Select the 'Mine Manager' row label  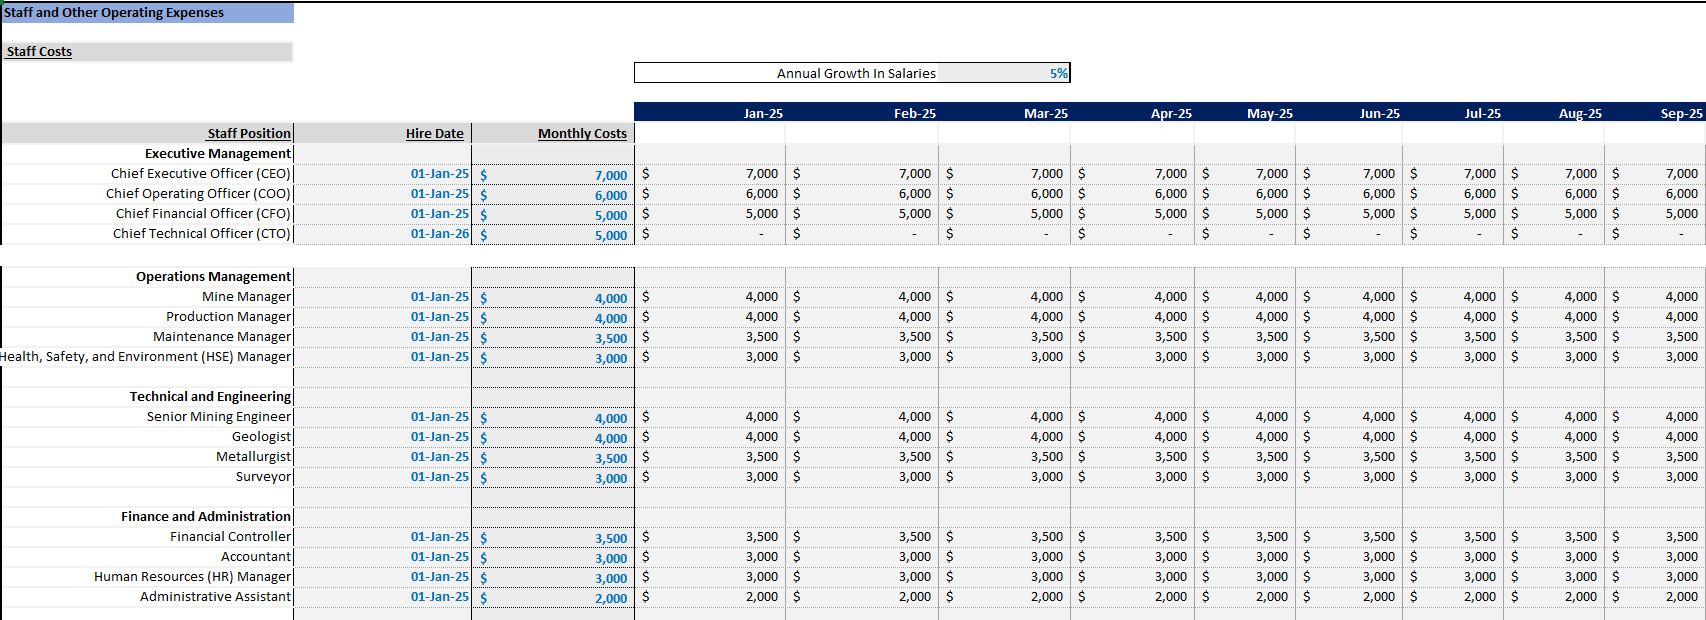click(246, 296)
